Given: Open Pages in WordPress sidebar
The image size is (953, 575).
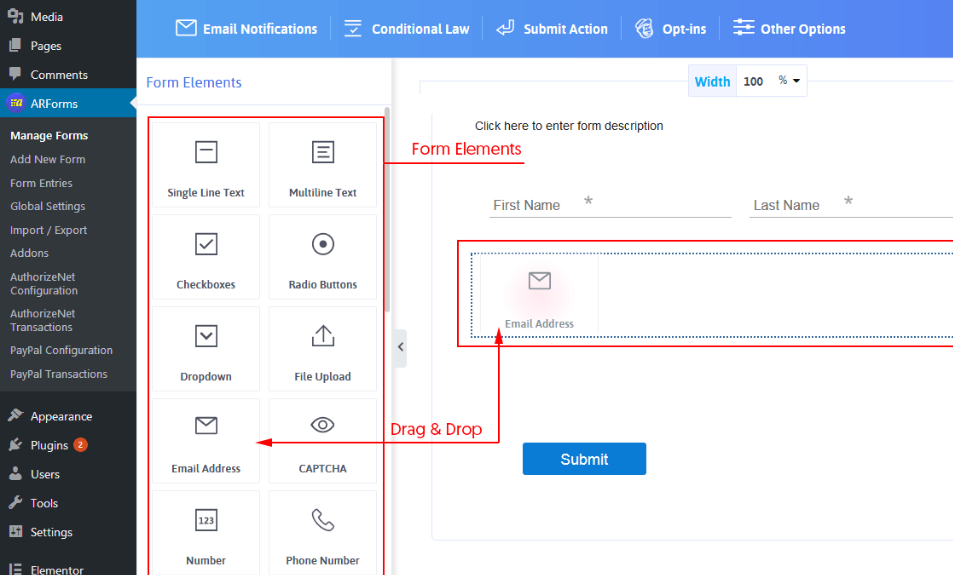Looking at the screenshot, I should point(68,46).
